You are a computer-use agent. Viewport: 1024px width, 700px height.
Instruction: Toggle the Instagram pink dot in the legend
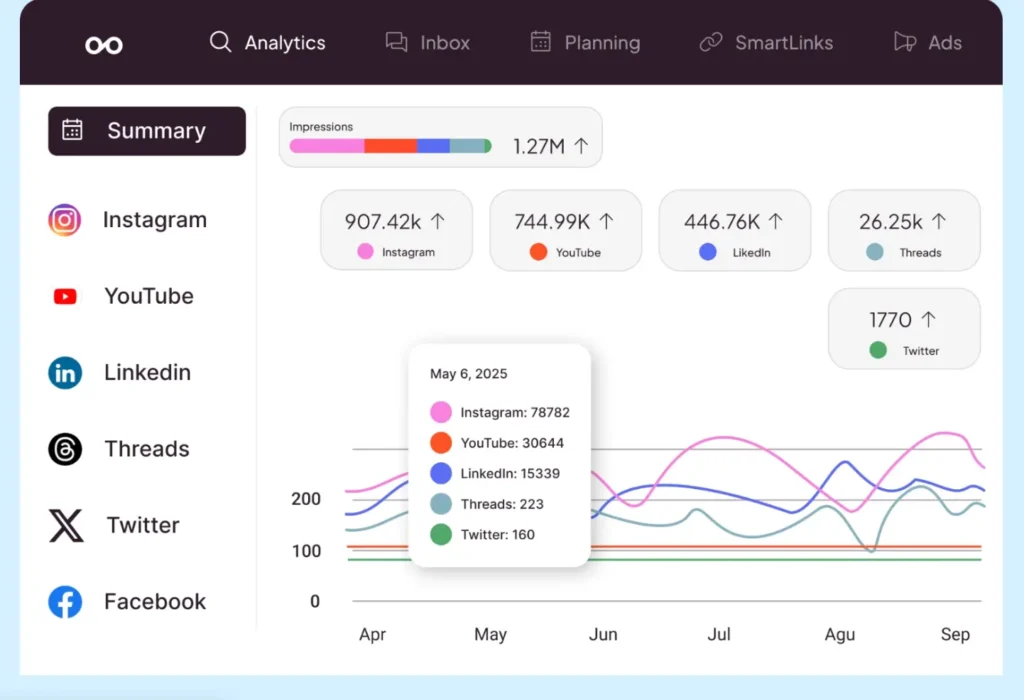pyautogui.click(x=440, y=412)
